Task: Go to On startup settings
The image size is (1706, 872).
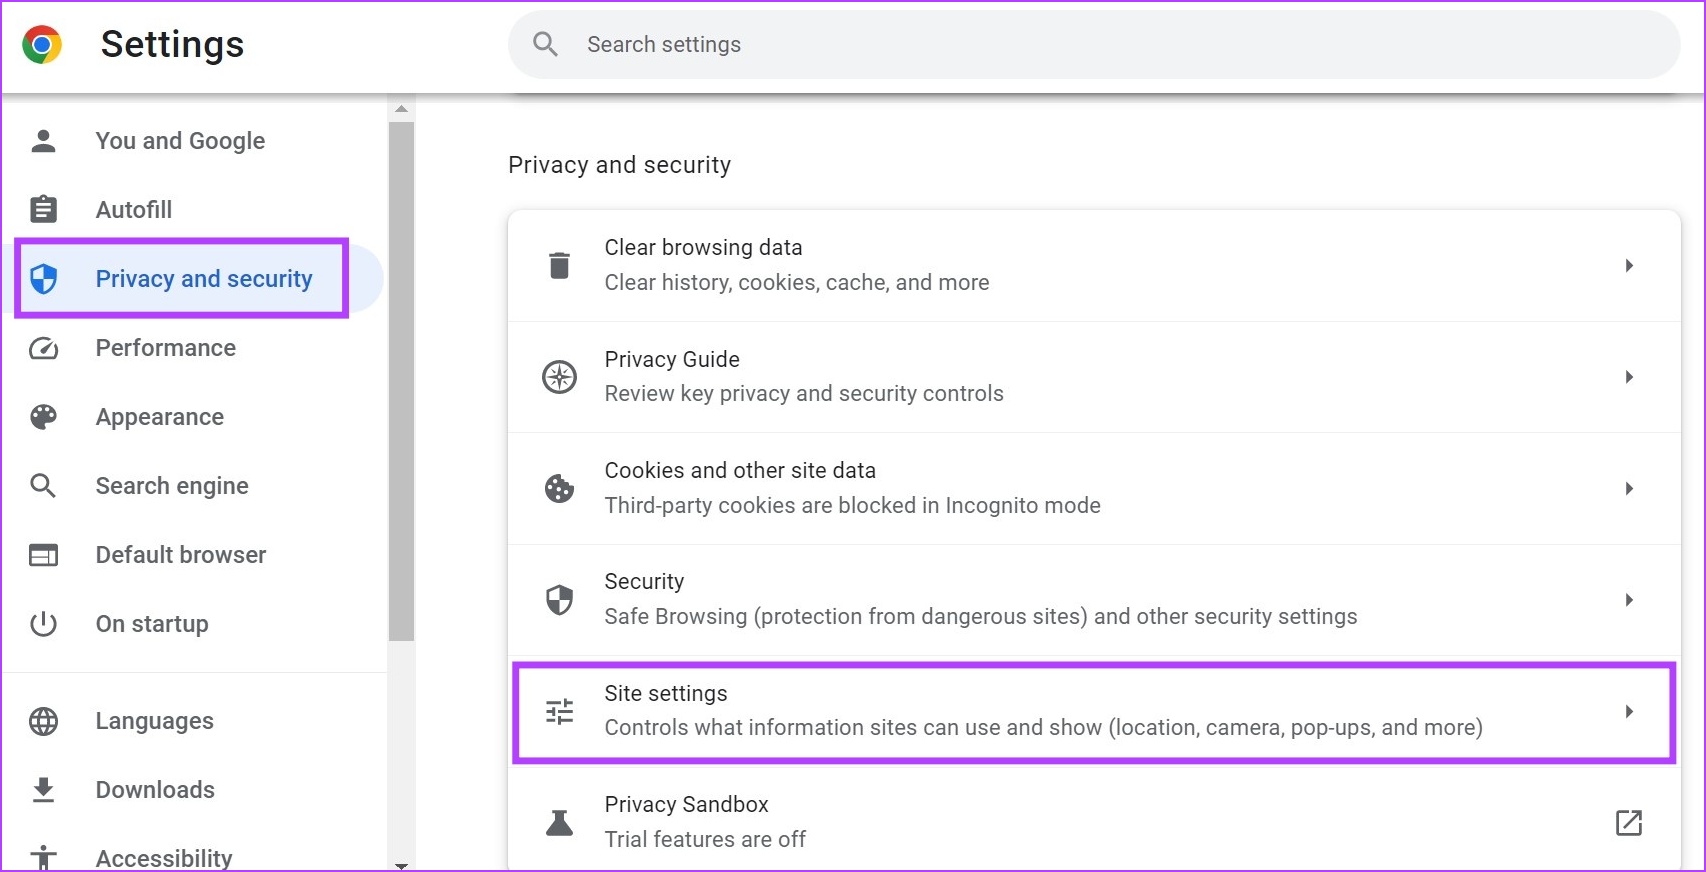Action: coord(152,624)
